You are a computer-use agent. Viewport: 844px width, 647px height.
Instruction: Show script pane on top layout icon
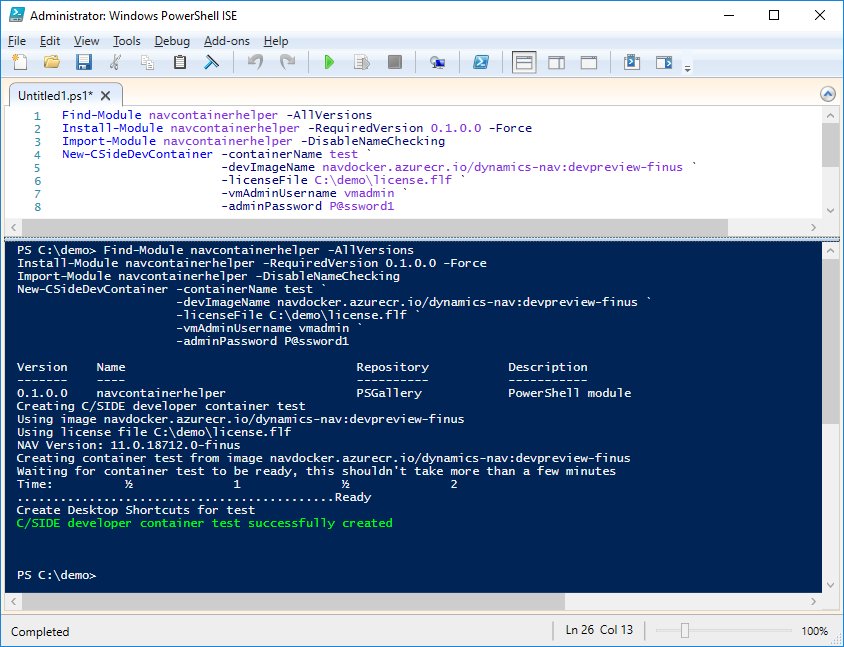point(524,62)
